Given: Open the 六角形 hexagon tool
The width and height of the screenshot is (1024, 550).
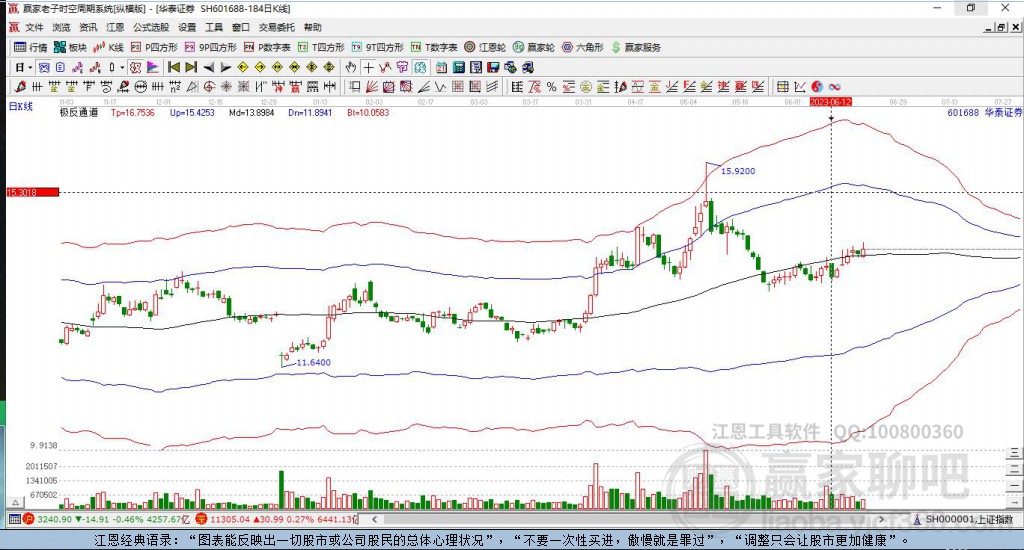Looking at the screenshot, I should tap(583, 47).
